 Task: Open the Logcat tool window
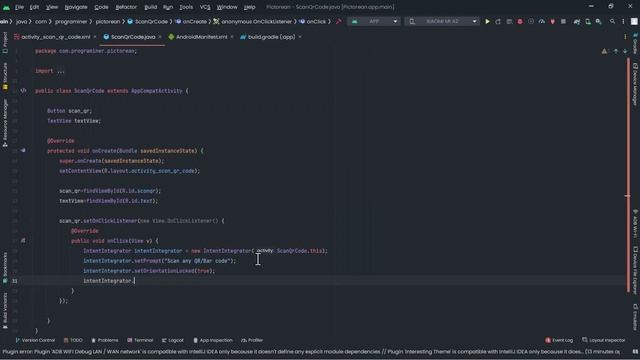173,340
